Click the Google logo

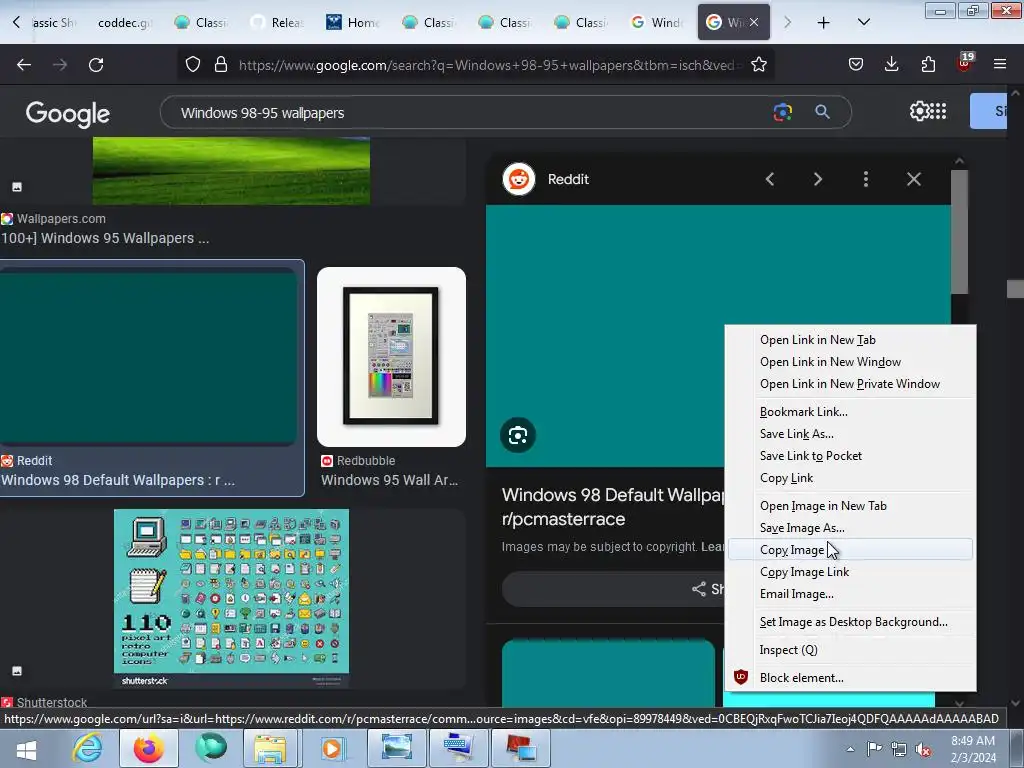point(68,114)
